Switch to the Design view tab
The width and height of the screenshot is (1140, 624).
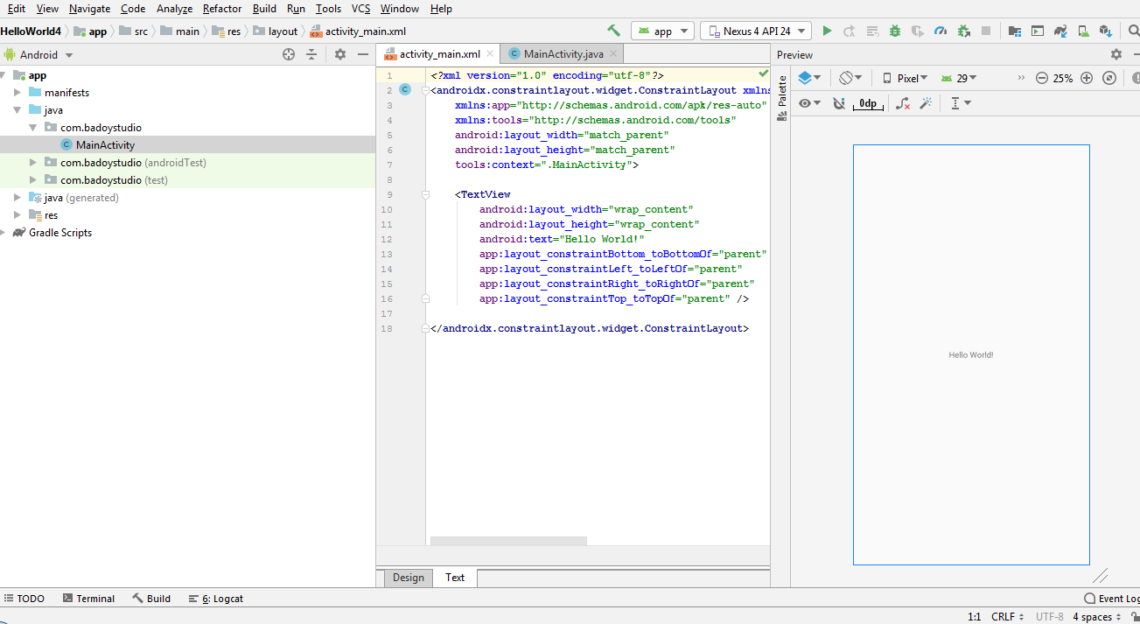coord(408,577)
